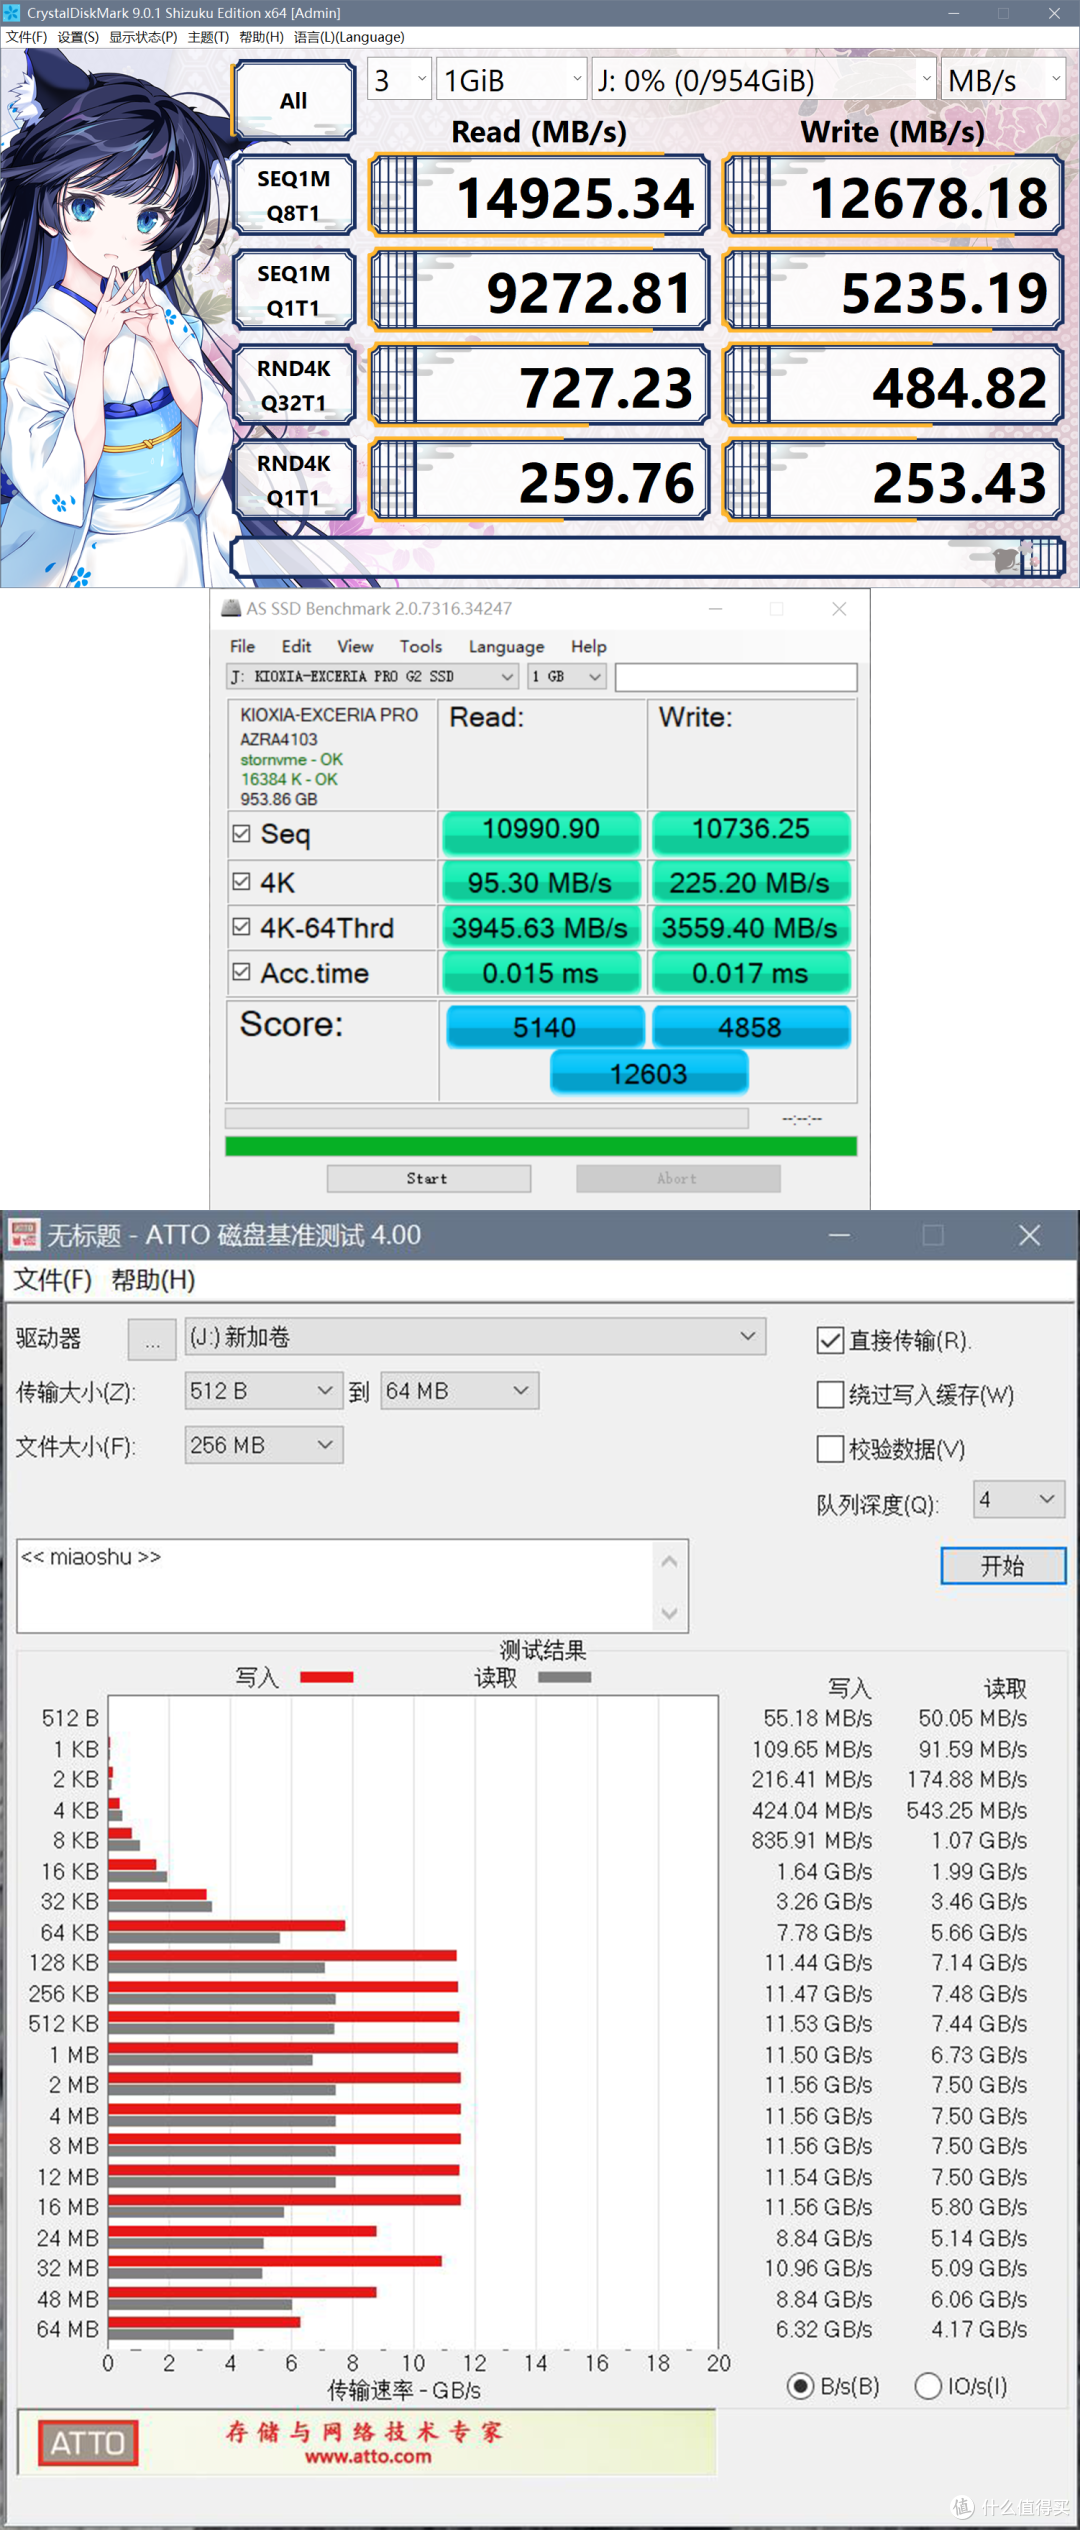Click the CrystalDiskMark app icon in title bar

coord(12,13)
